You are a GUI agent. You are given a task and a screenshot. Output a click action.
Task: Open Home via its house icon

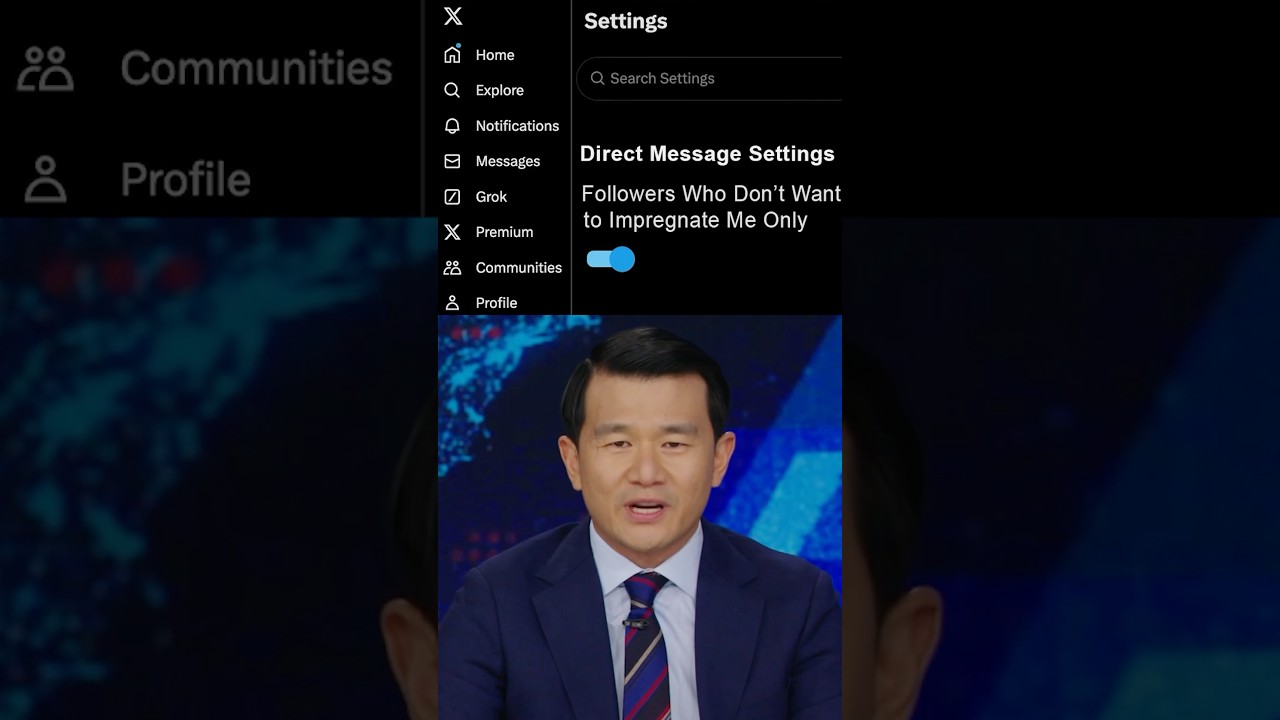coord(452,54)
